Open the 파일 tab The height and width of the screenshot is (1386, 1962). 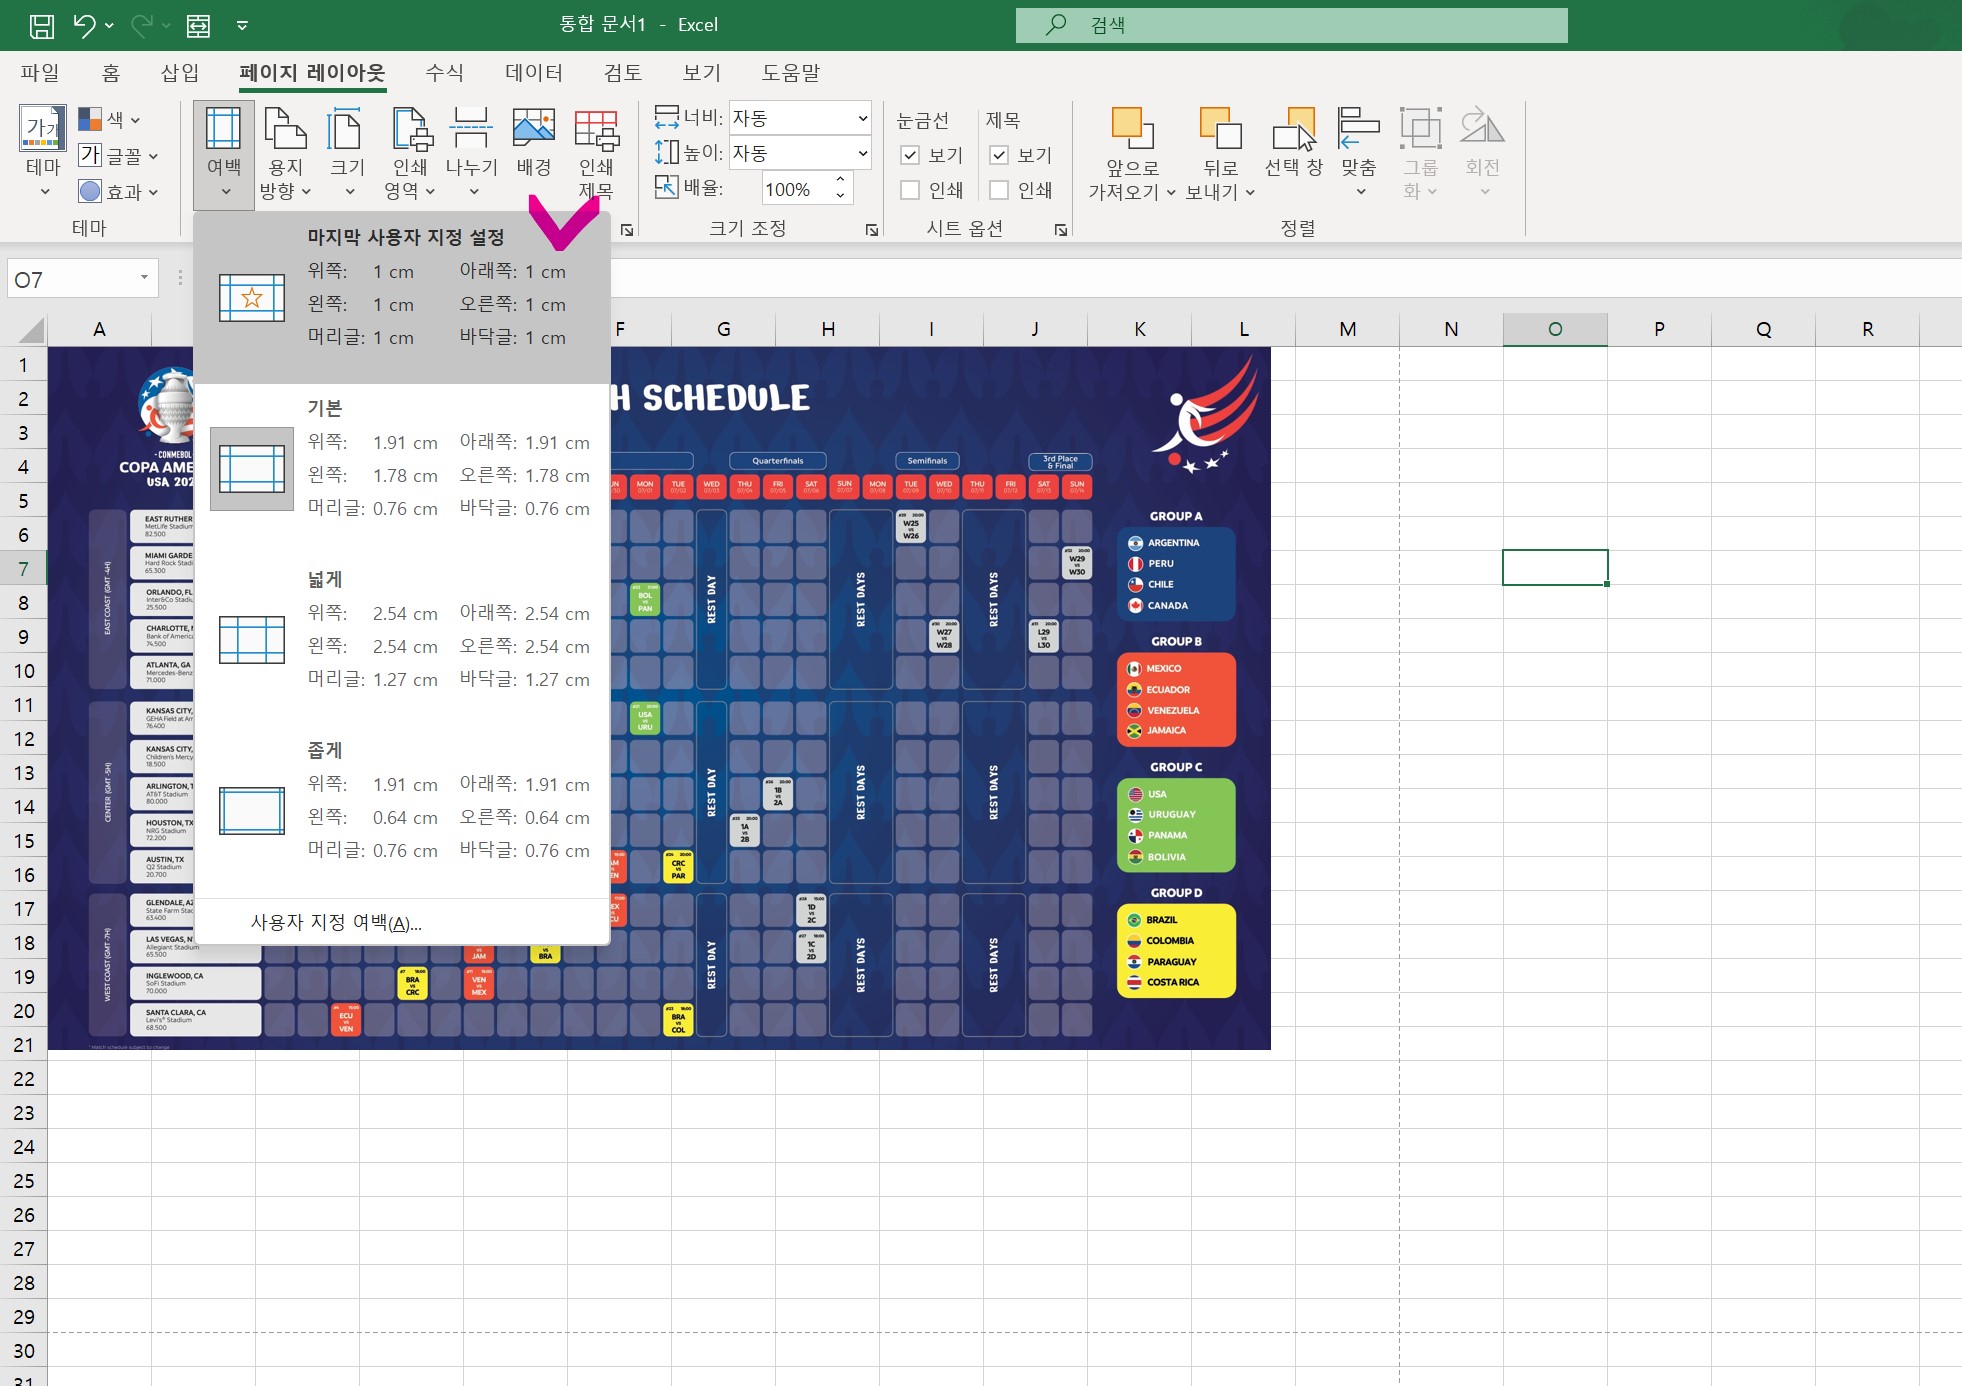click(40, 73)
